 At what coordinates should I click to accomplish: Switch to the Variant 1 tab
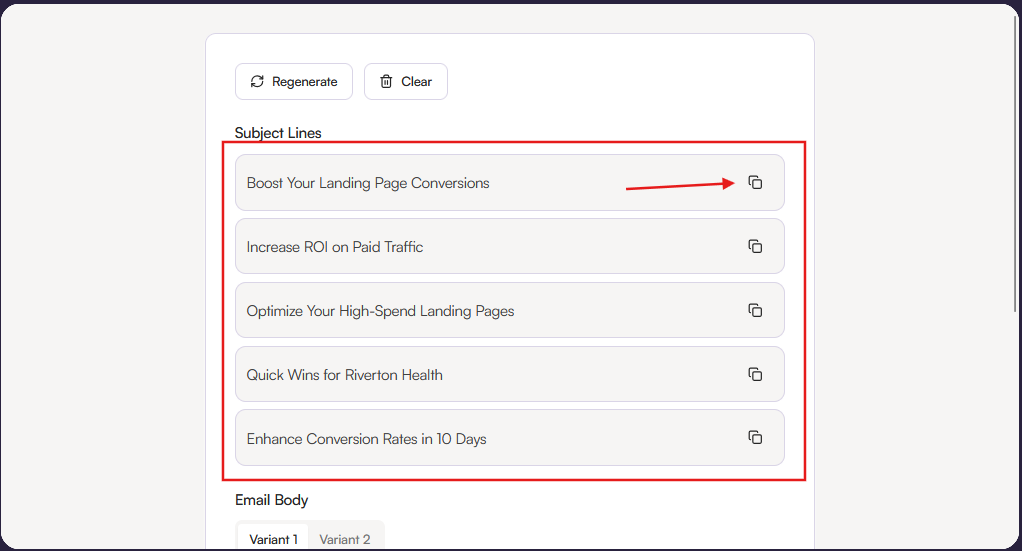click(273, 539)
